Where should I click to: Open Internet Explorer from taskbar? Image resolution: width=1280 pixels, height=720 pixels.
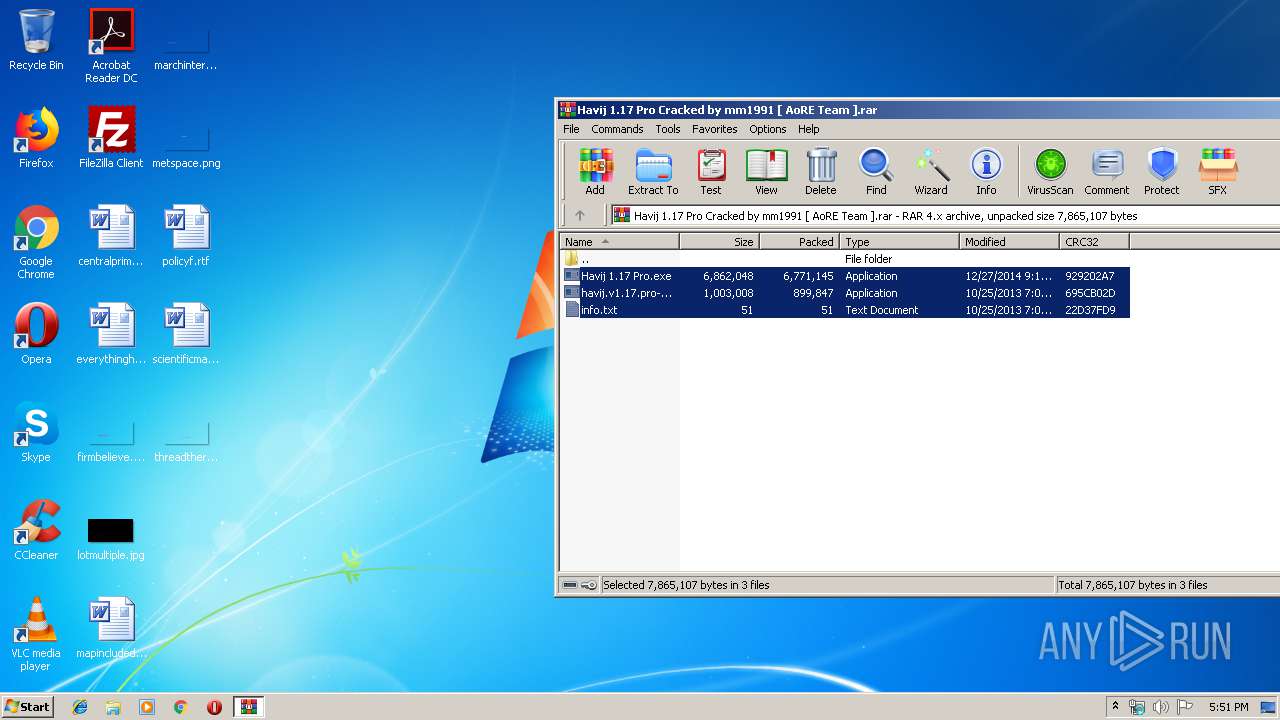[80, 707]
